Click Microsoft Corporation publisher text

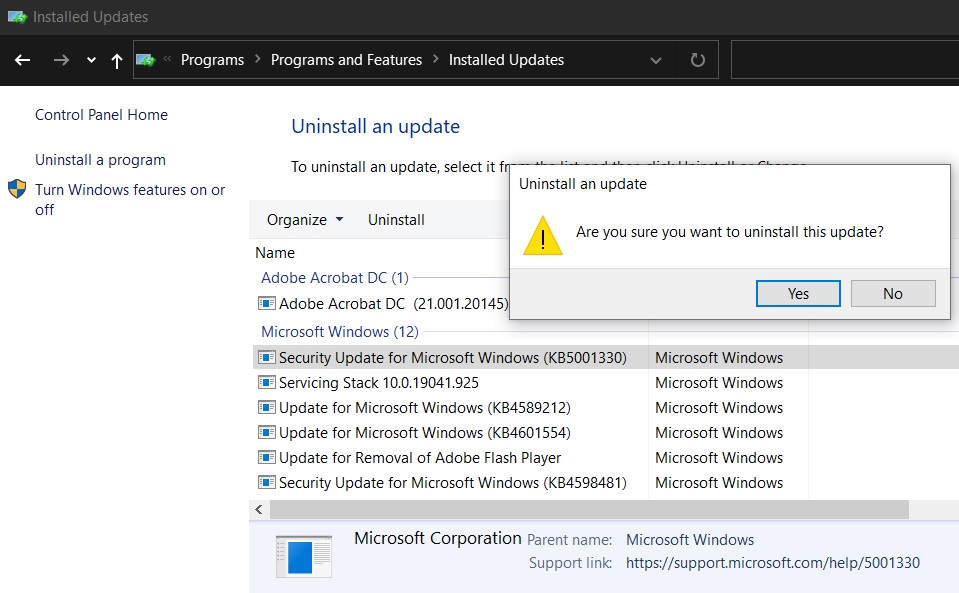tap(437, 539)
